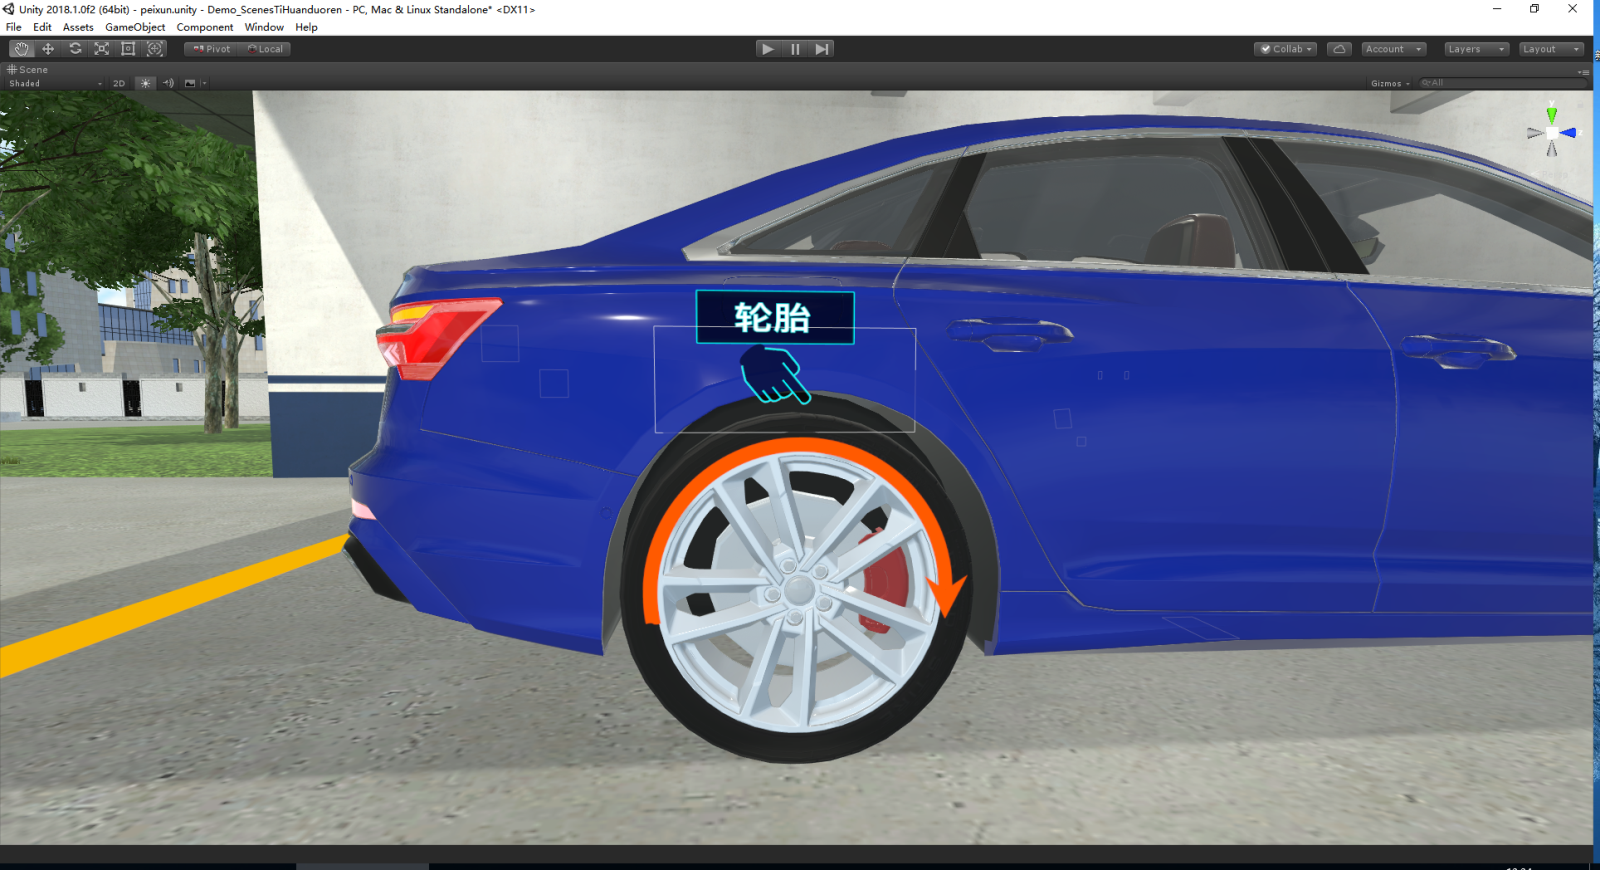Image resolution: width=1600 pixels, height=870 pixels.
Task: Open the GameObject menu
Action: (135, 27)
